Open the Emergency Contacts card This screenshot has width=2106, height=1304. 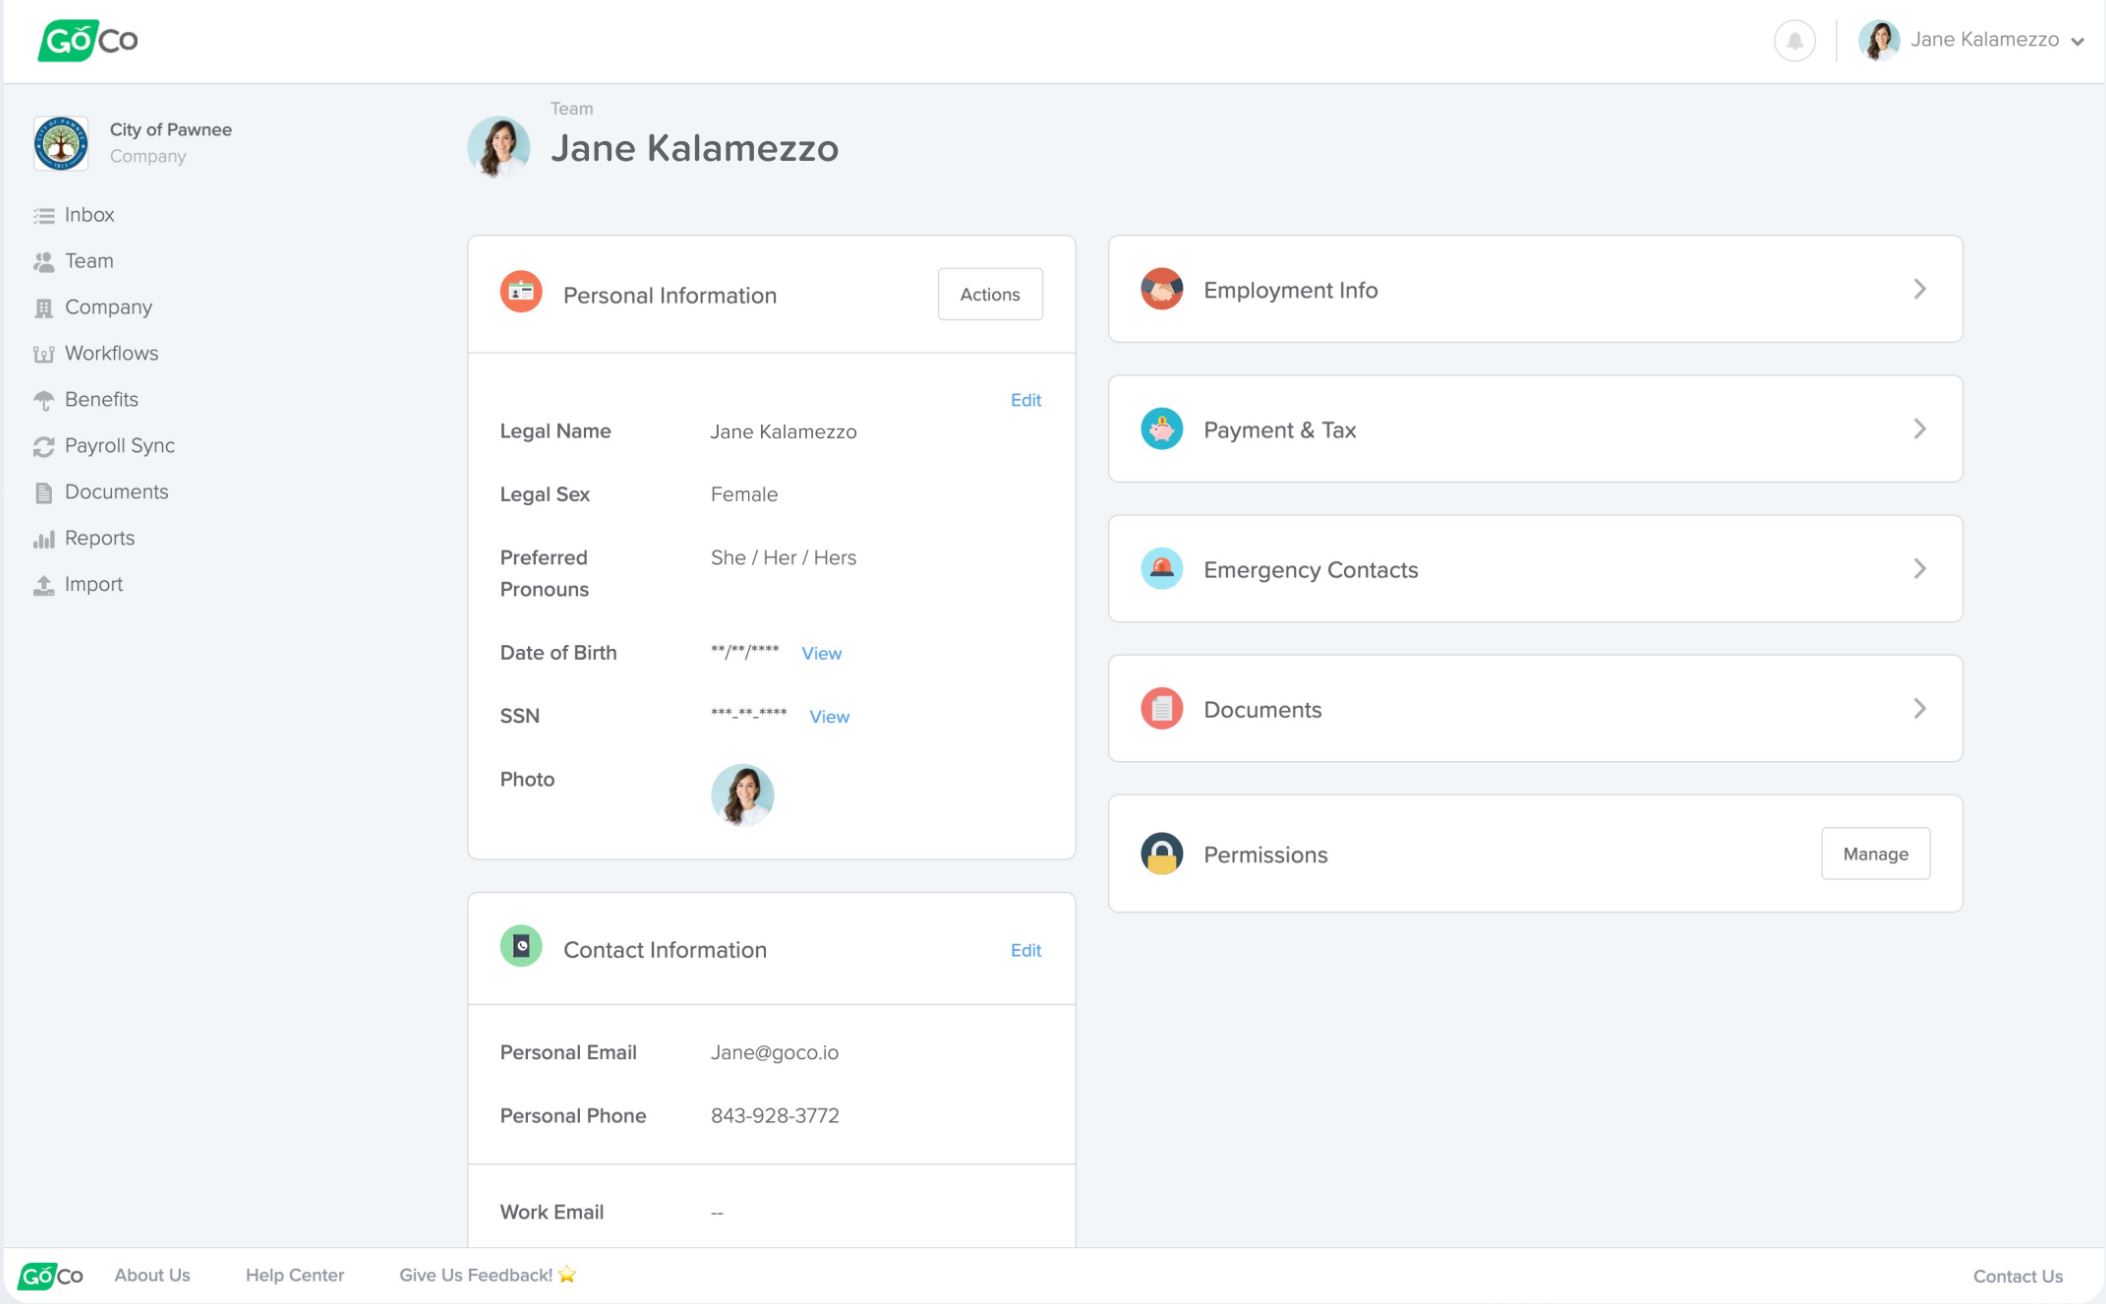click(1535, 569)
